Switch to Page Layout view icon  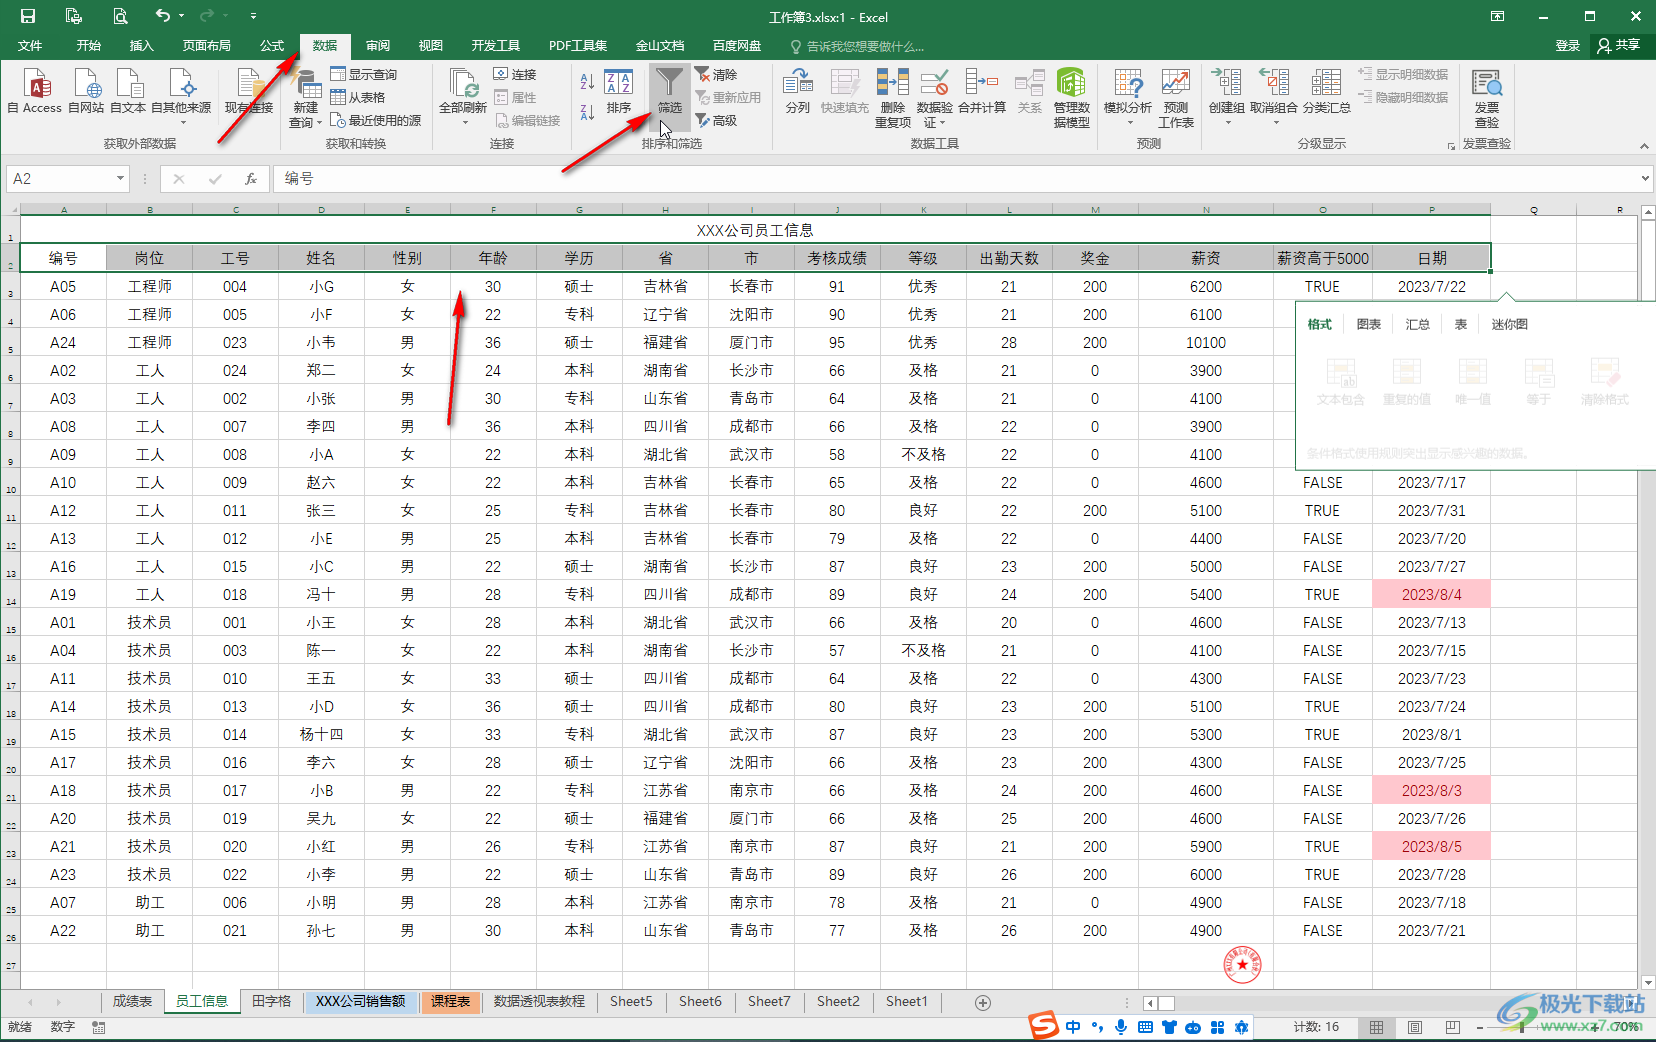pos(1415,1027)
